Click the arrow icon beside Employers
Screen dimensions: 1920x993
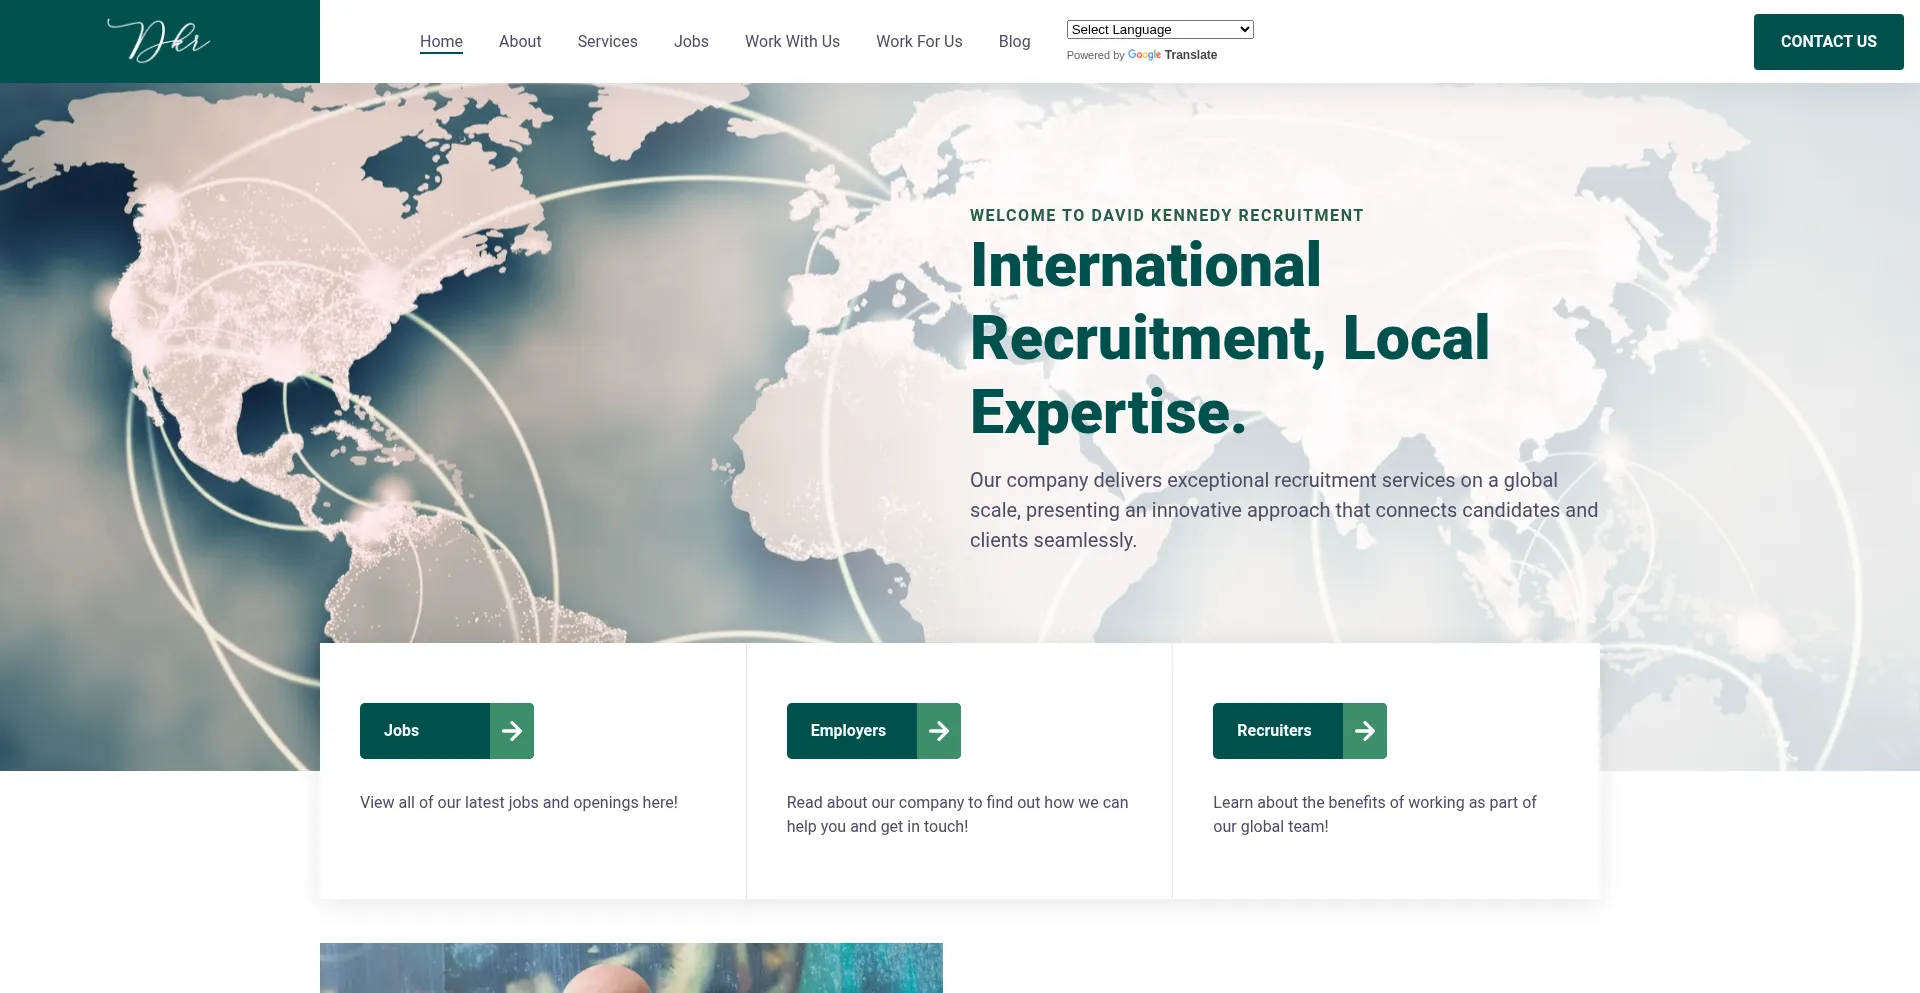[x=939, y=731]
